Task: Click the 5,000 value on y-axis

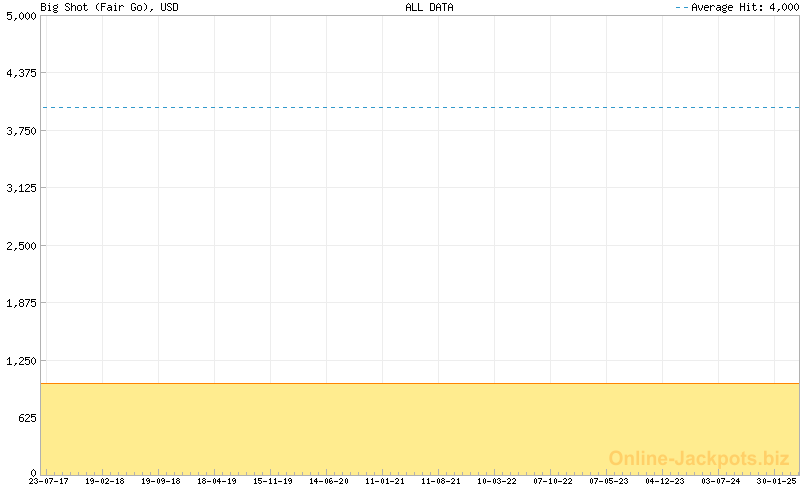Action: pyautogui.click(x=21, y=15)
